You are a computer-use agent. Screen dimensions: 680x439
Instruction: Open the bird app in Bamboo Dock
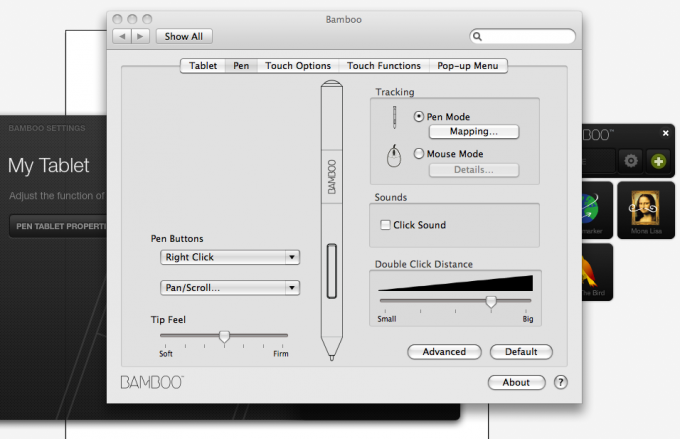point(597,272)
